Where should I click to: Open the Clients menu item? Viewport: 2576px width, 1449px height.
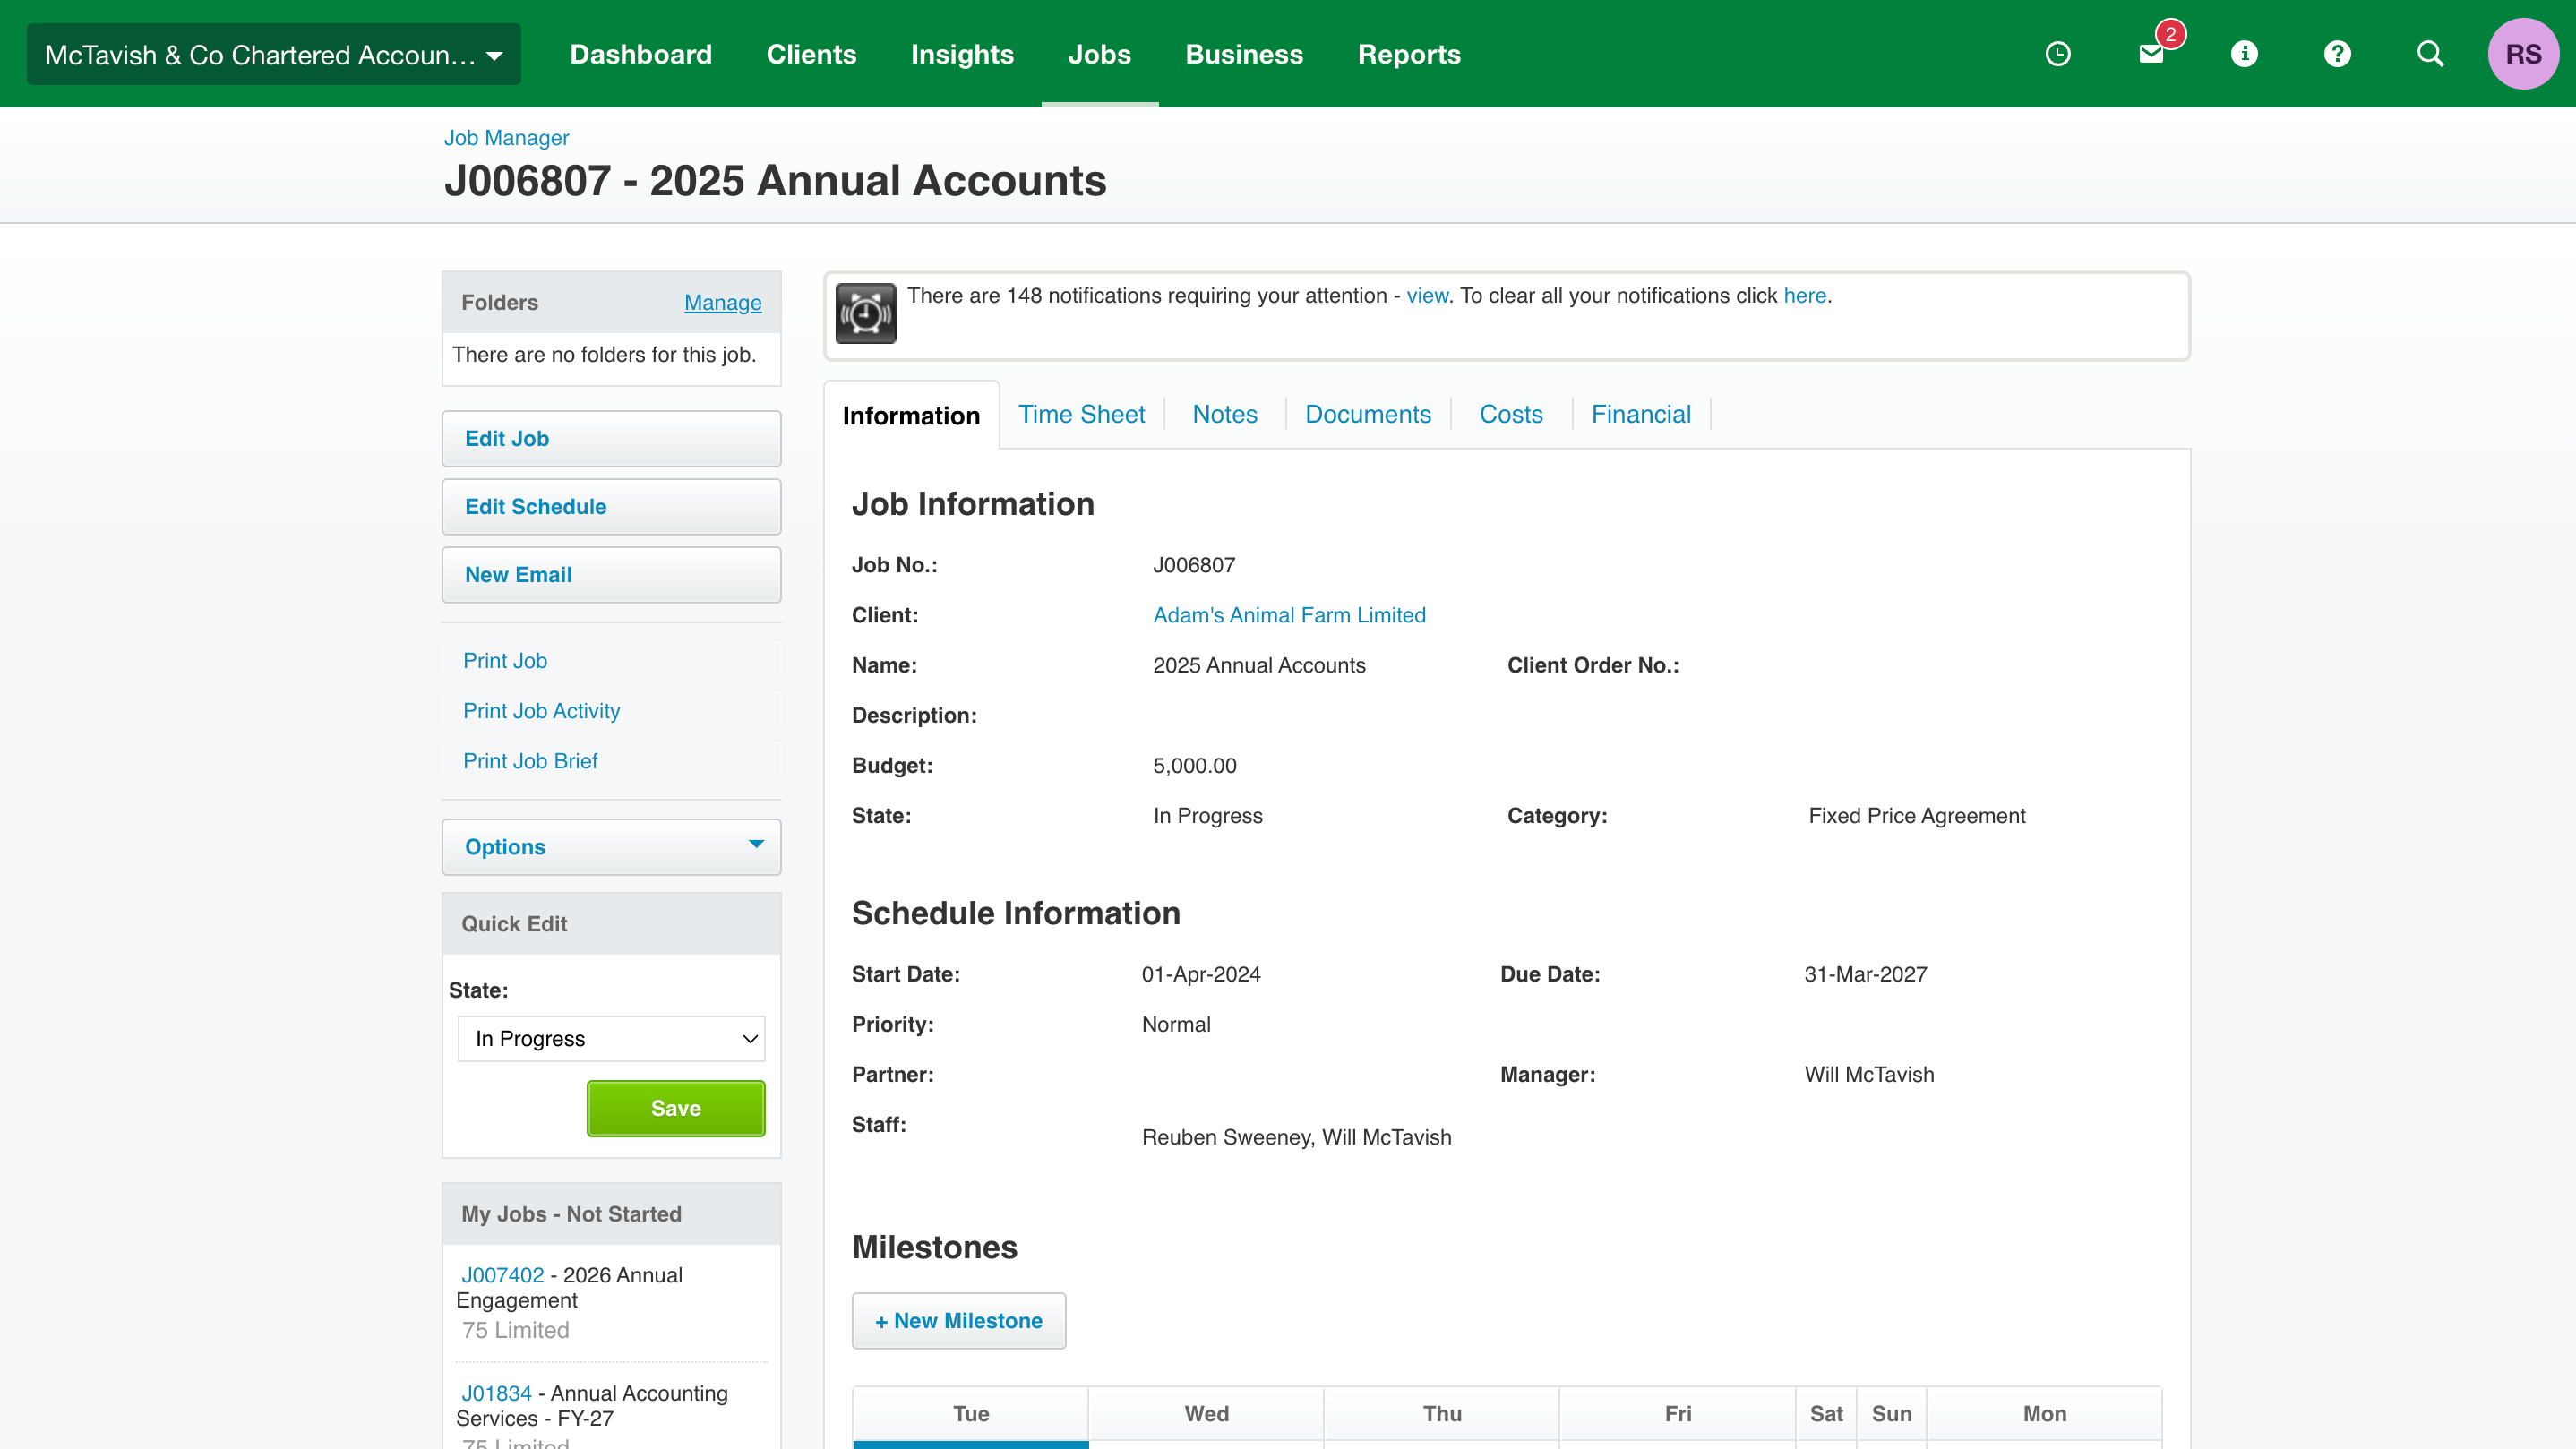pyautogui.click(x=811, y=54)
